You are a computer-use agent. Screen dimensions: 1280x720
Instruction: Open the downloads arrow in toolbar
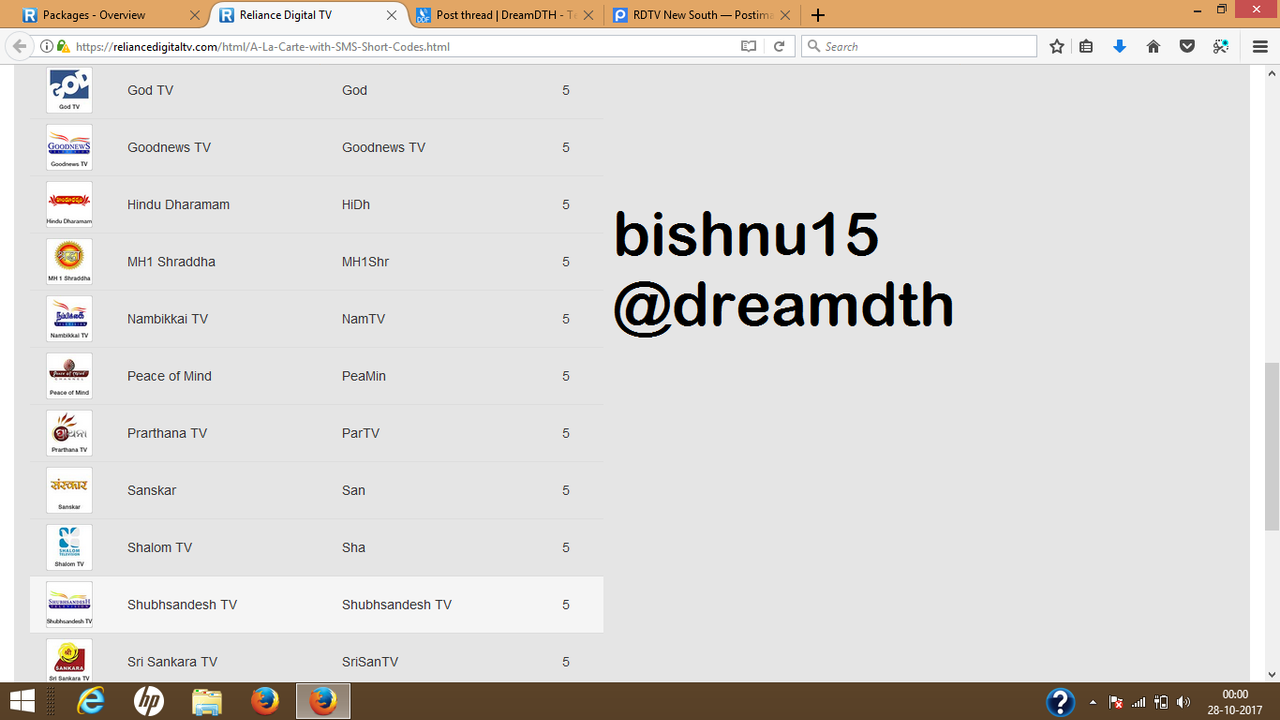tap(1120, 46)
